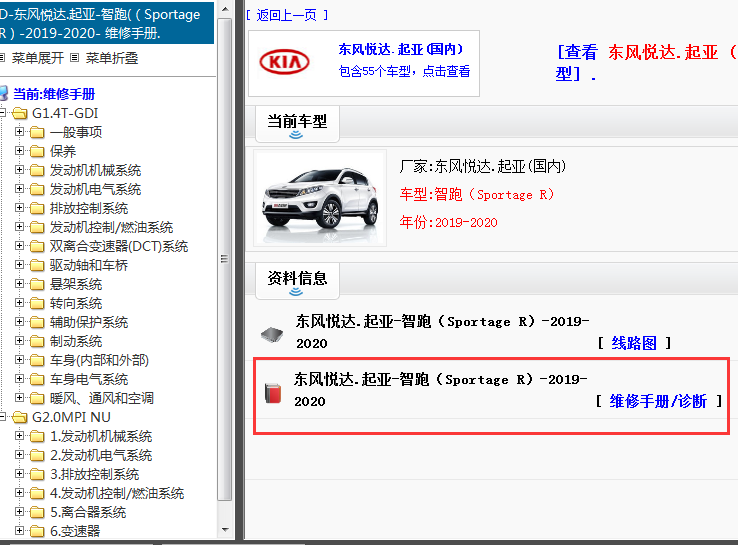Click the folder icon beside 辅助保护系统

click(x=37, y=322)
